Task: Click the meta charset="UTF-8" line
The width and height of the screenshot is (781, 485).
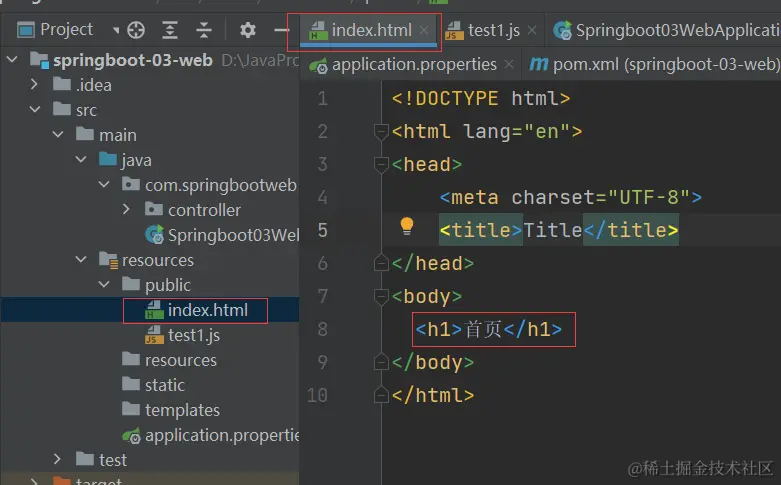Action: pos(571,198)
